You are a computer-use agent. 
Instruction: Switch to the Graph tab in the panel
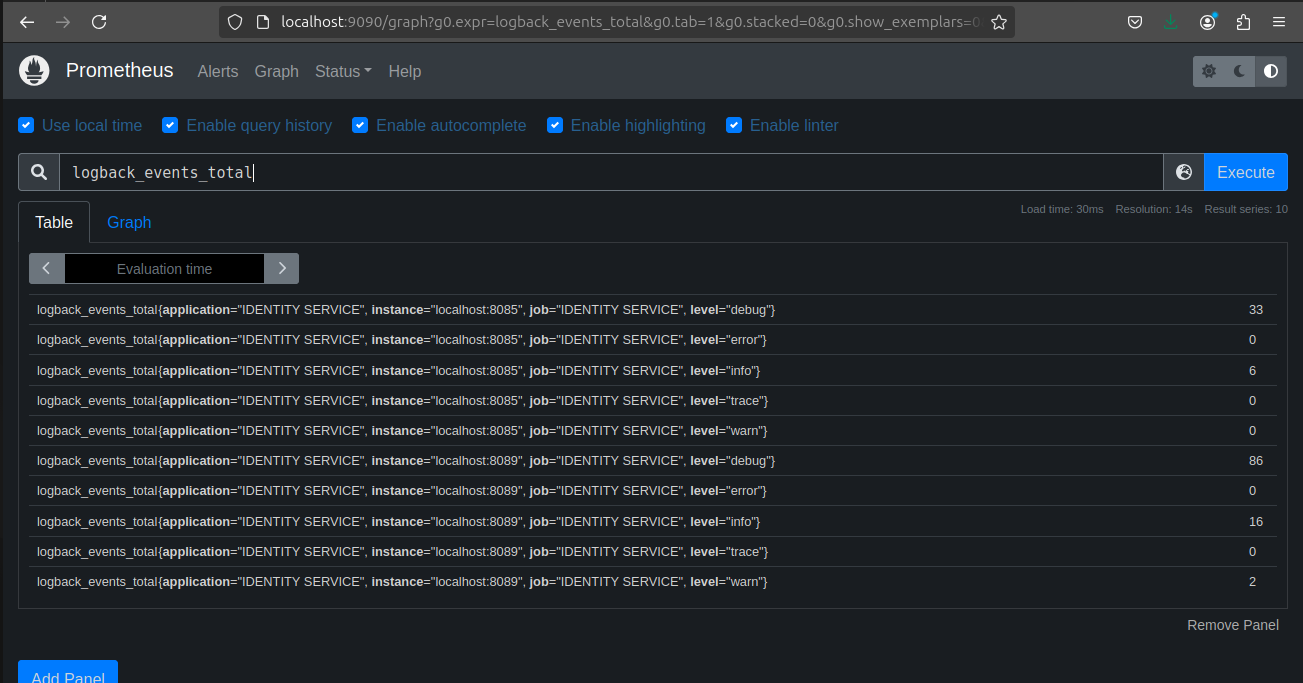(x=129, y=222)
